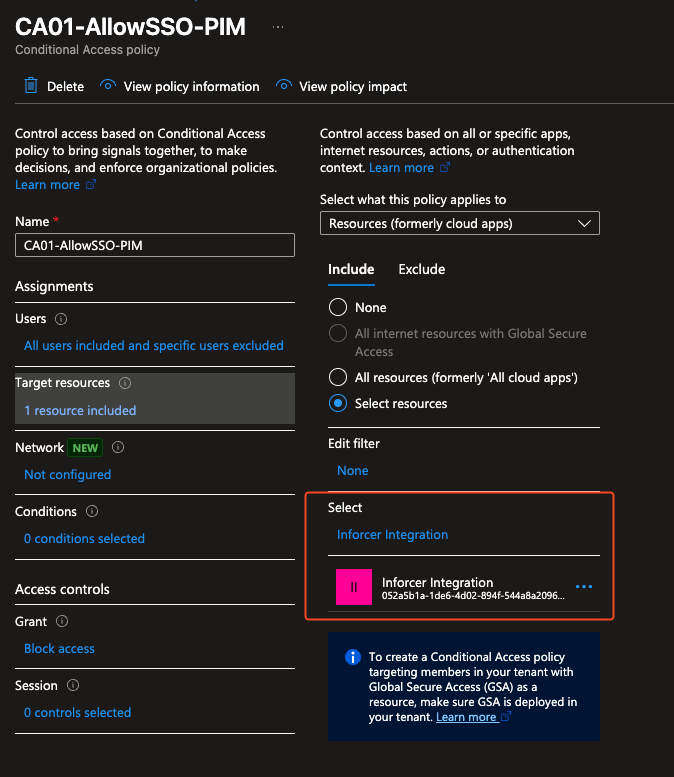The width and height of the screenshot is (674, 777).
Task: Click the info icon next to Users
Action: tap(61, 319)
